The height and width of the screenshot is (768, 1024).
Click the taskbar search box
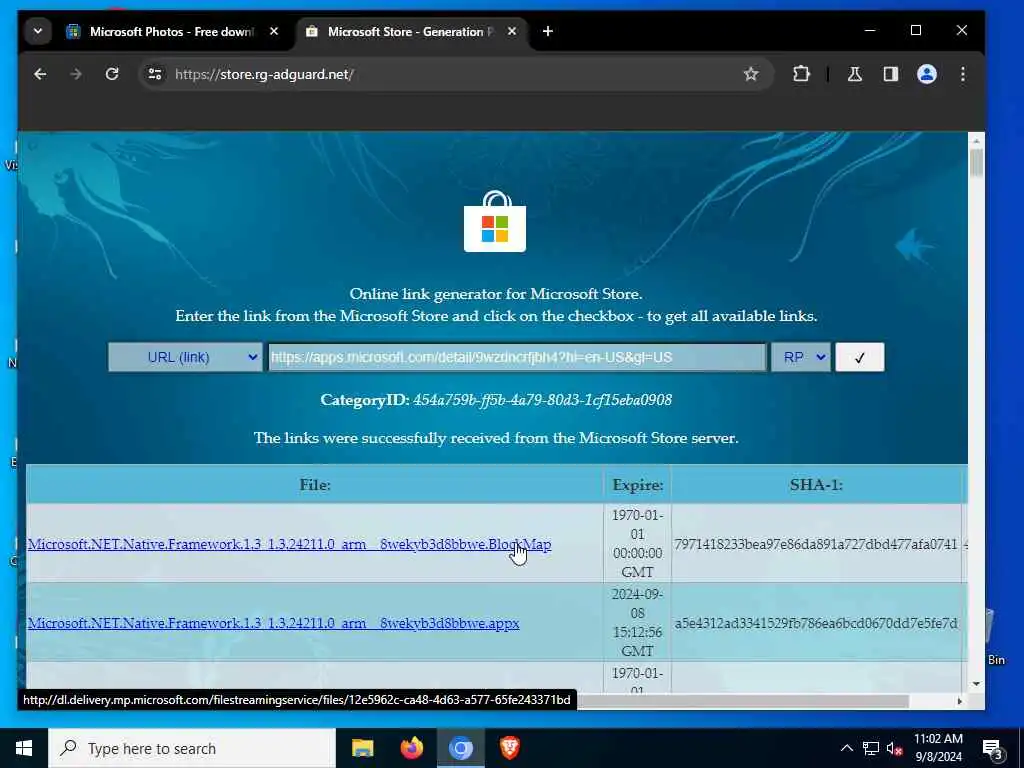(192, 748)
